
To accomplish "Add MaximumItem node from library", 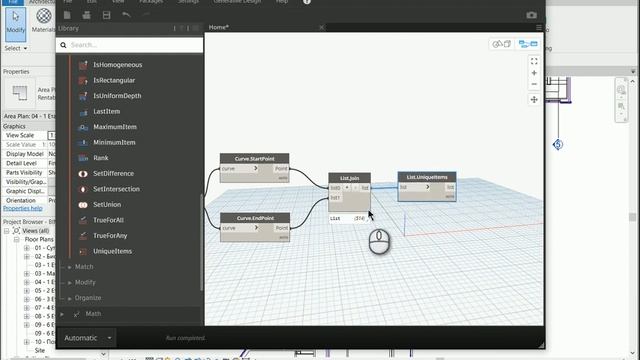I will tap(115, 127).
